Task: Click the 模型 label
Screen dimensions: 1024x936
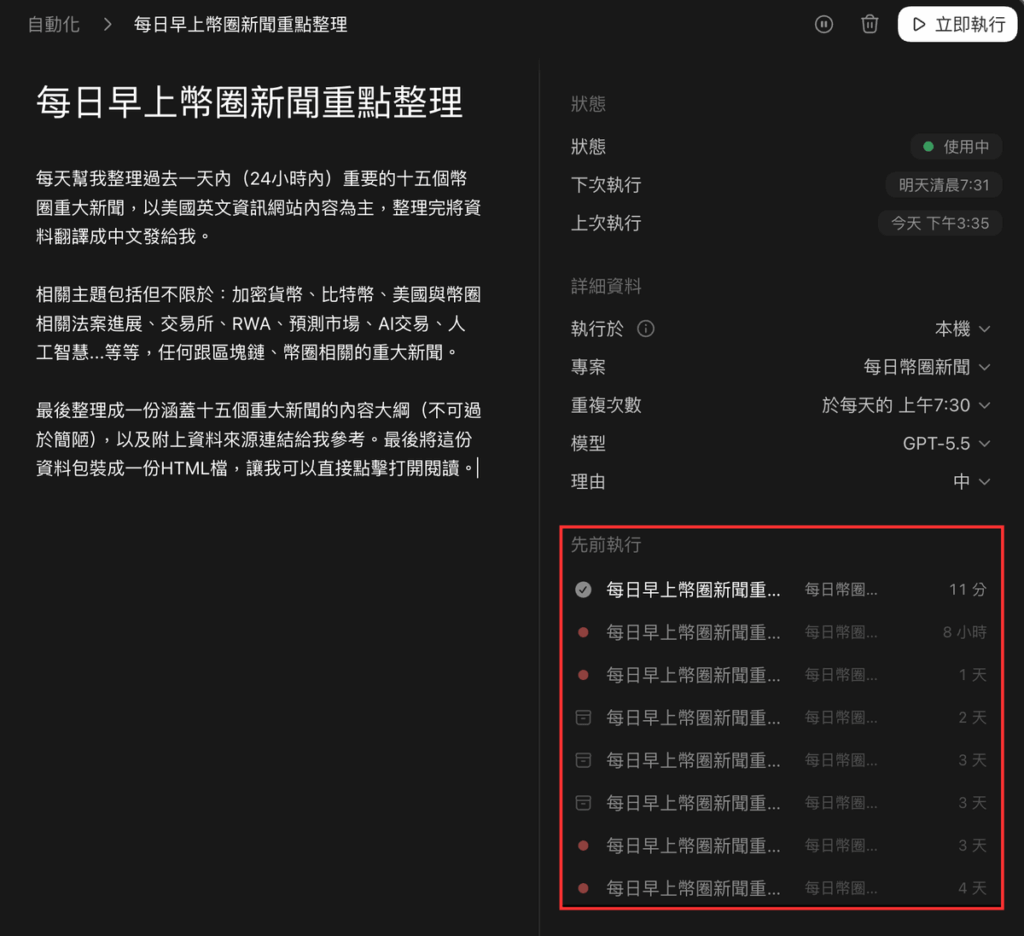Action: (588, 444)
